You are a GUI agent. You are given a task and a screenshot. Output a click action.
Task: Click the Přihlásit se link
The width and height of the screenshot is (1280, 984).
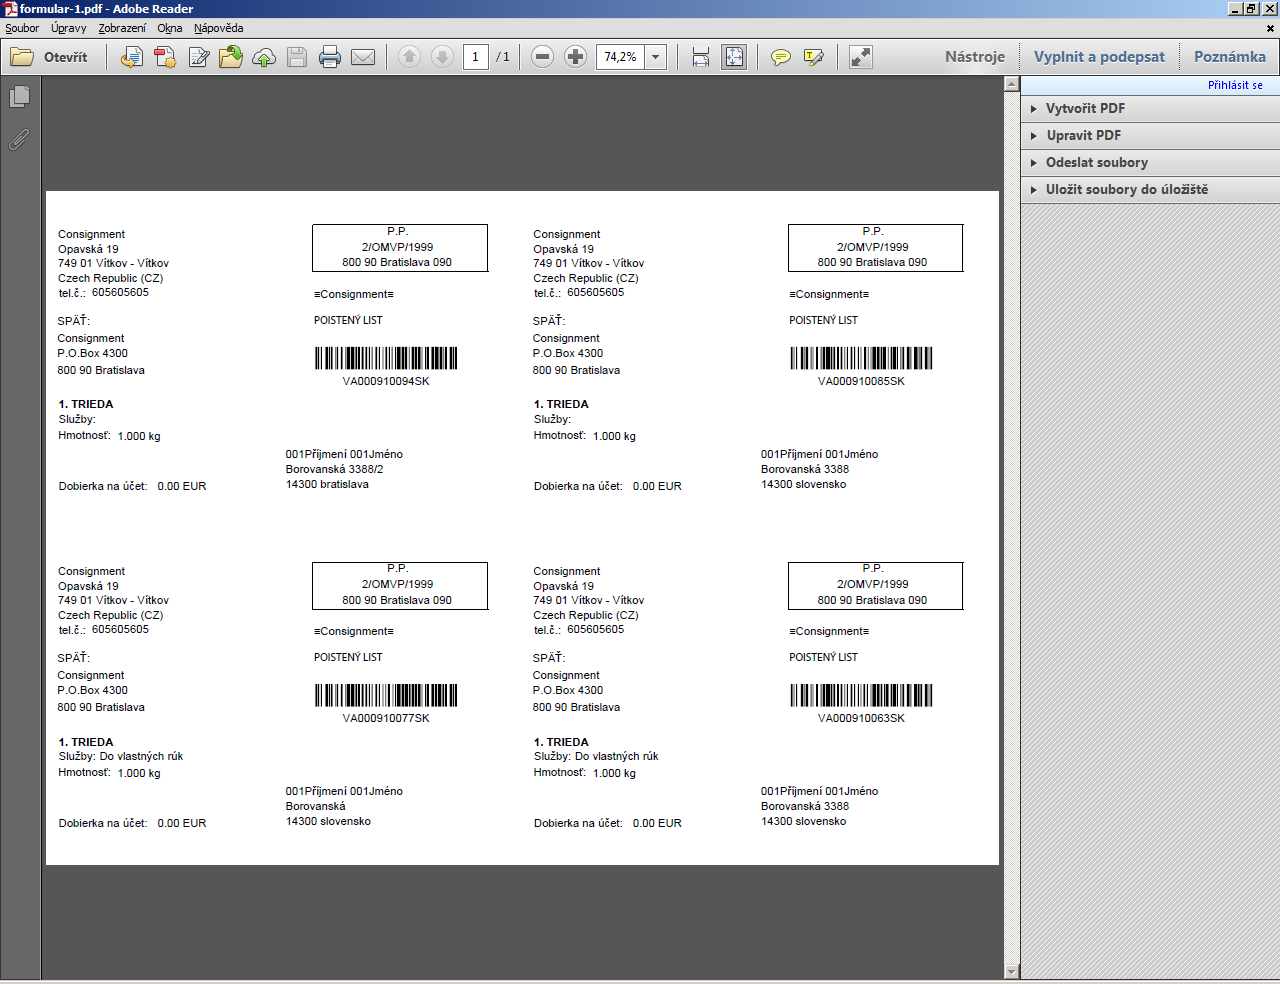[x=1235, y=85]
